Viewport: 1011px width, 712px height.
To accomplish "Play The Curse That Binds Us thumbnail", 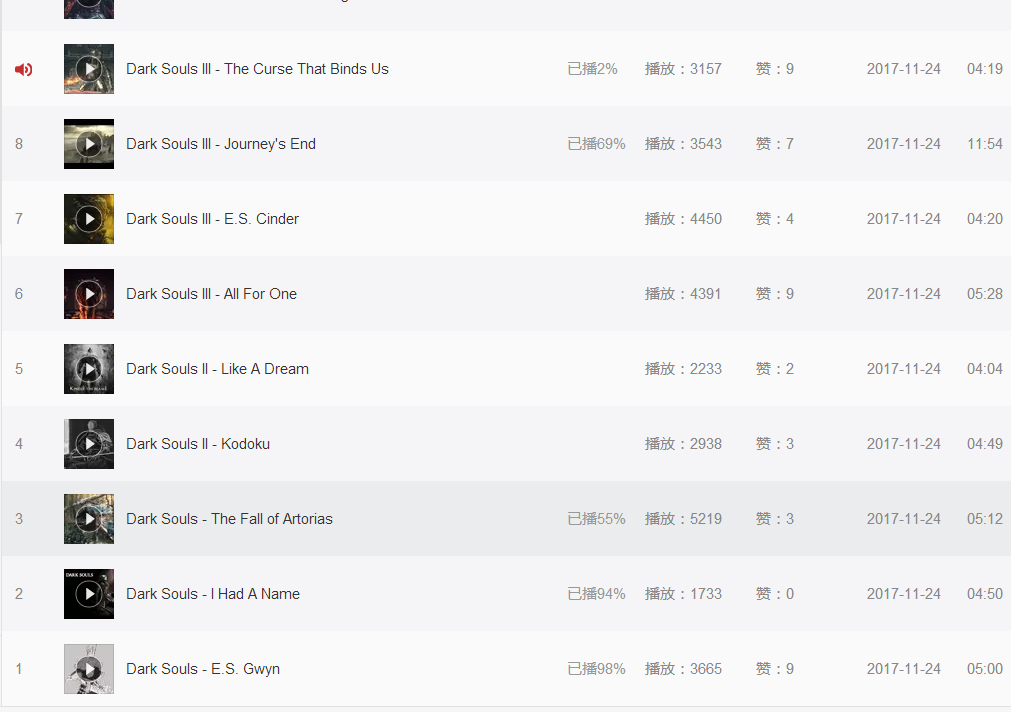I will tap(89, 69).
